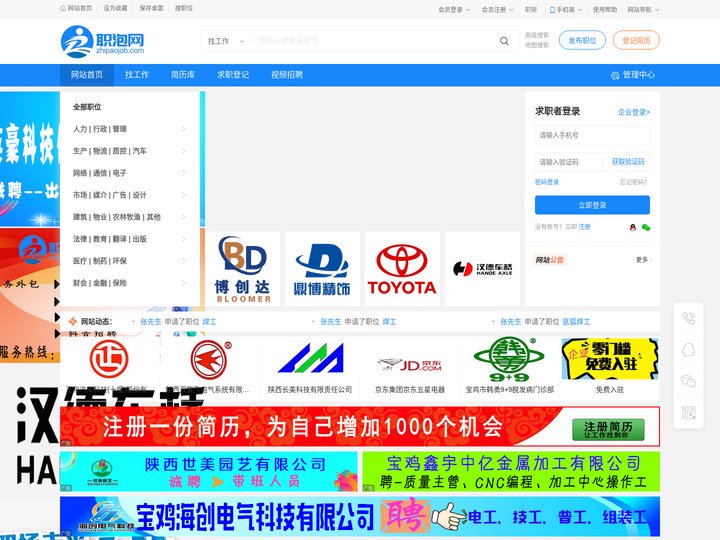The height and width of the screenshot is (540, 720).
Task: Open the 京东集团京东五星电器 JD logo
Action: [410, 365]
